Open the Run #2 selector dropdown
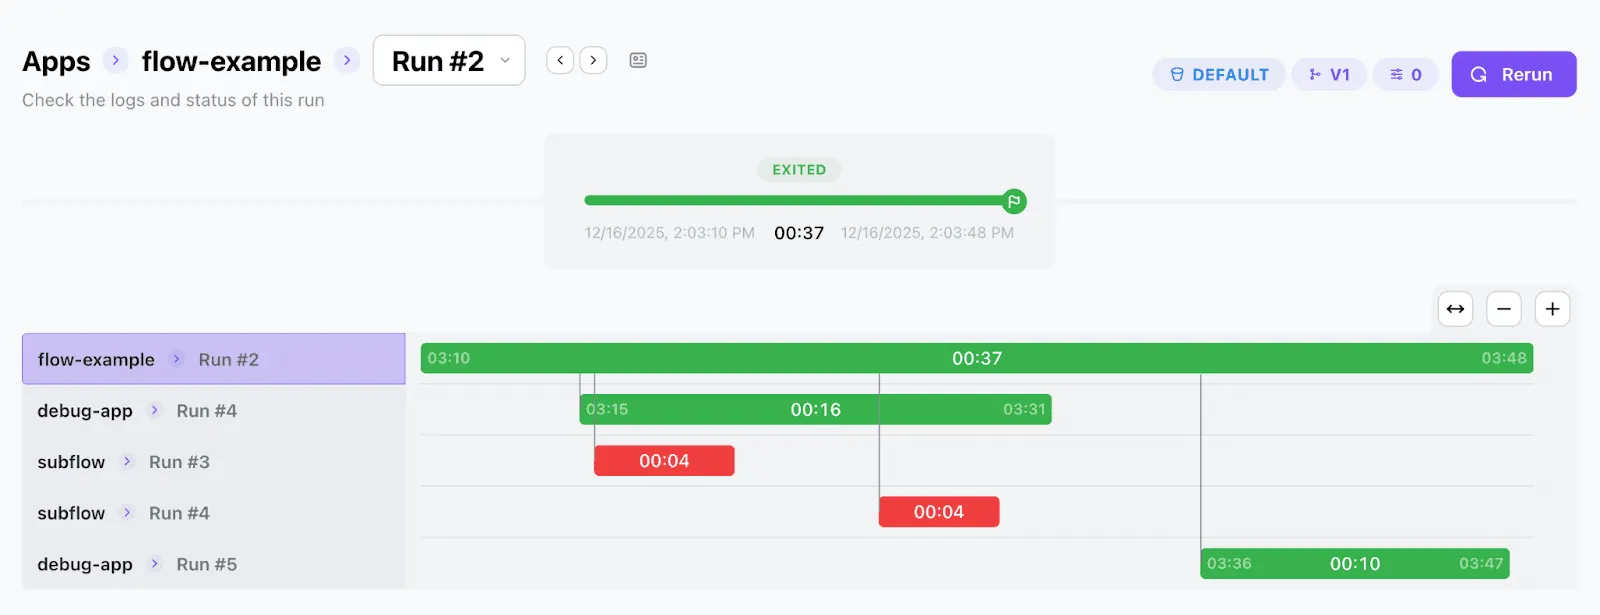Screen dimensions: 1600x615 coord(449,60)
